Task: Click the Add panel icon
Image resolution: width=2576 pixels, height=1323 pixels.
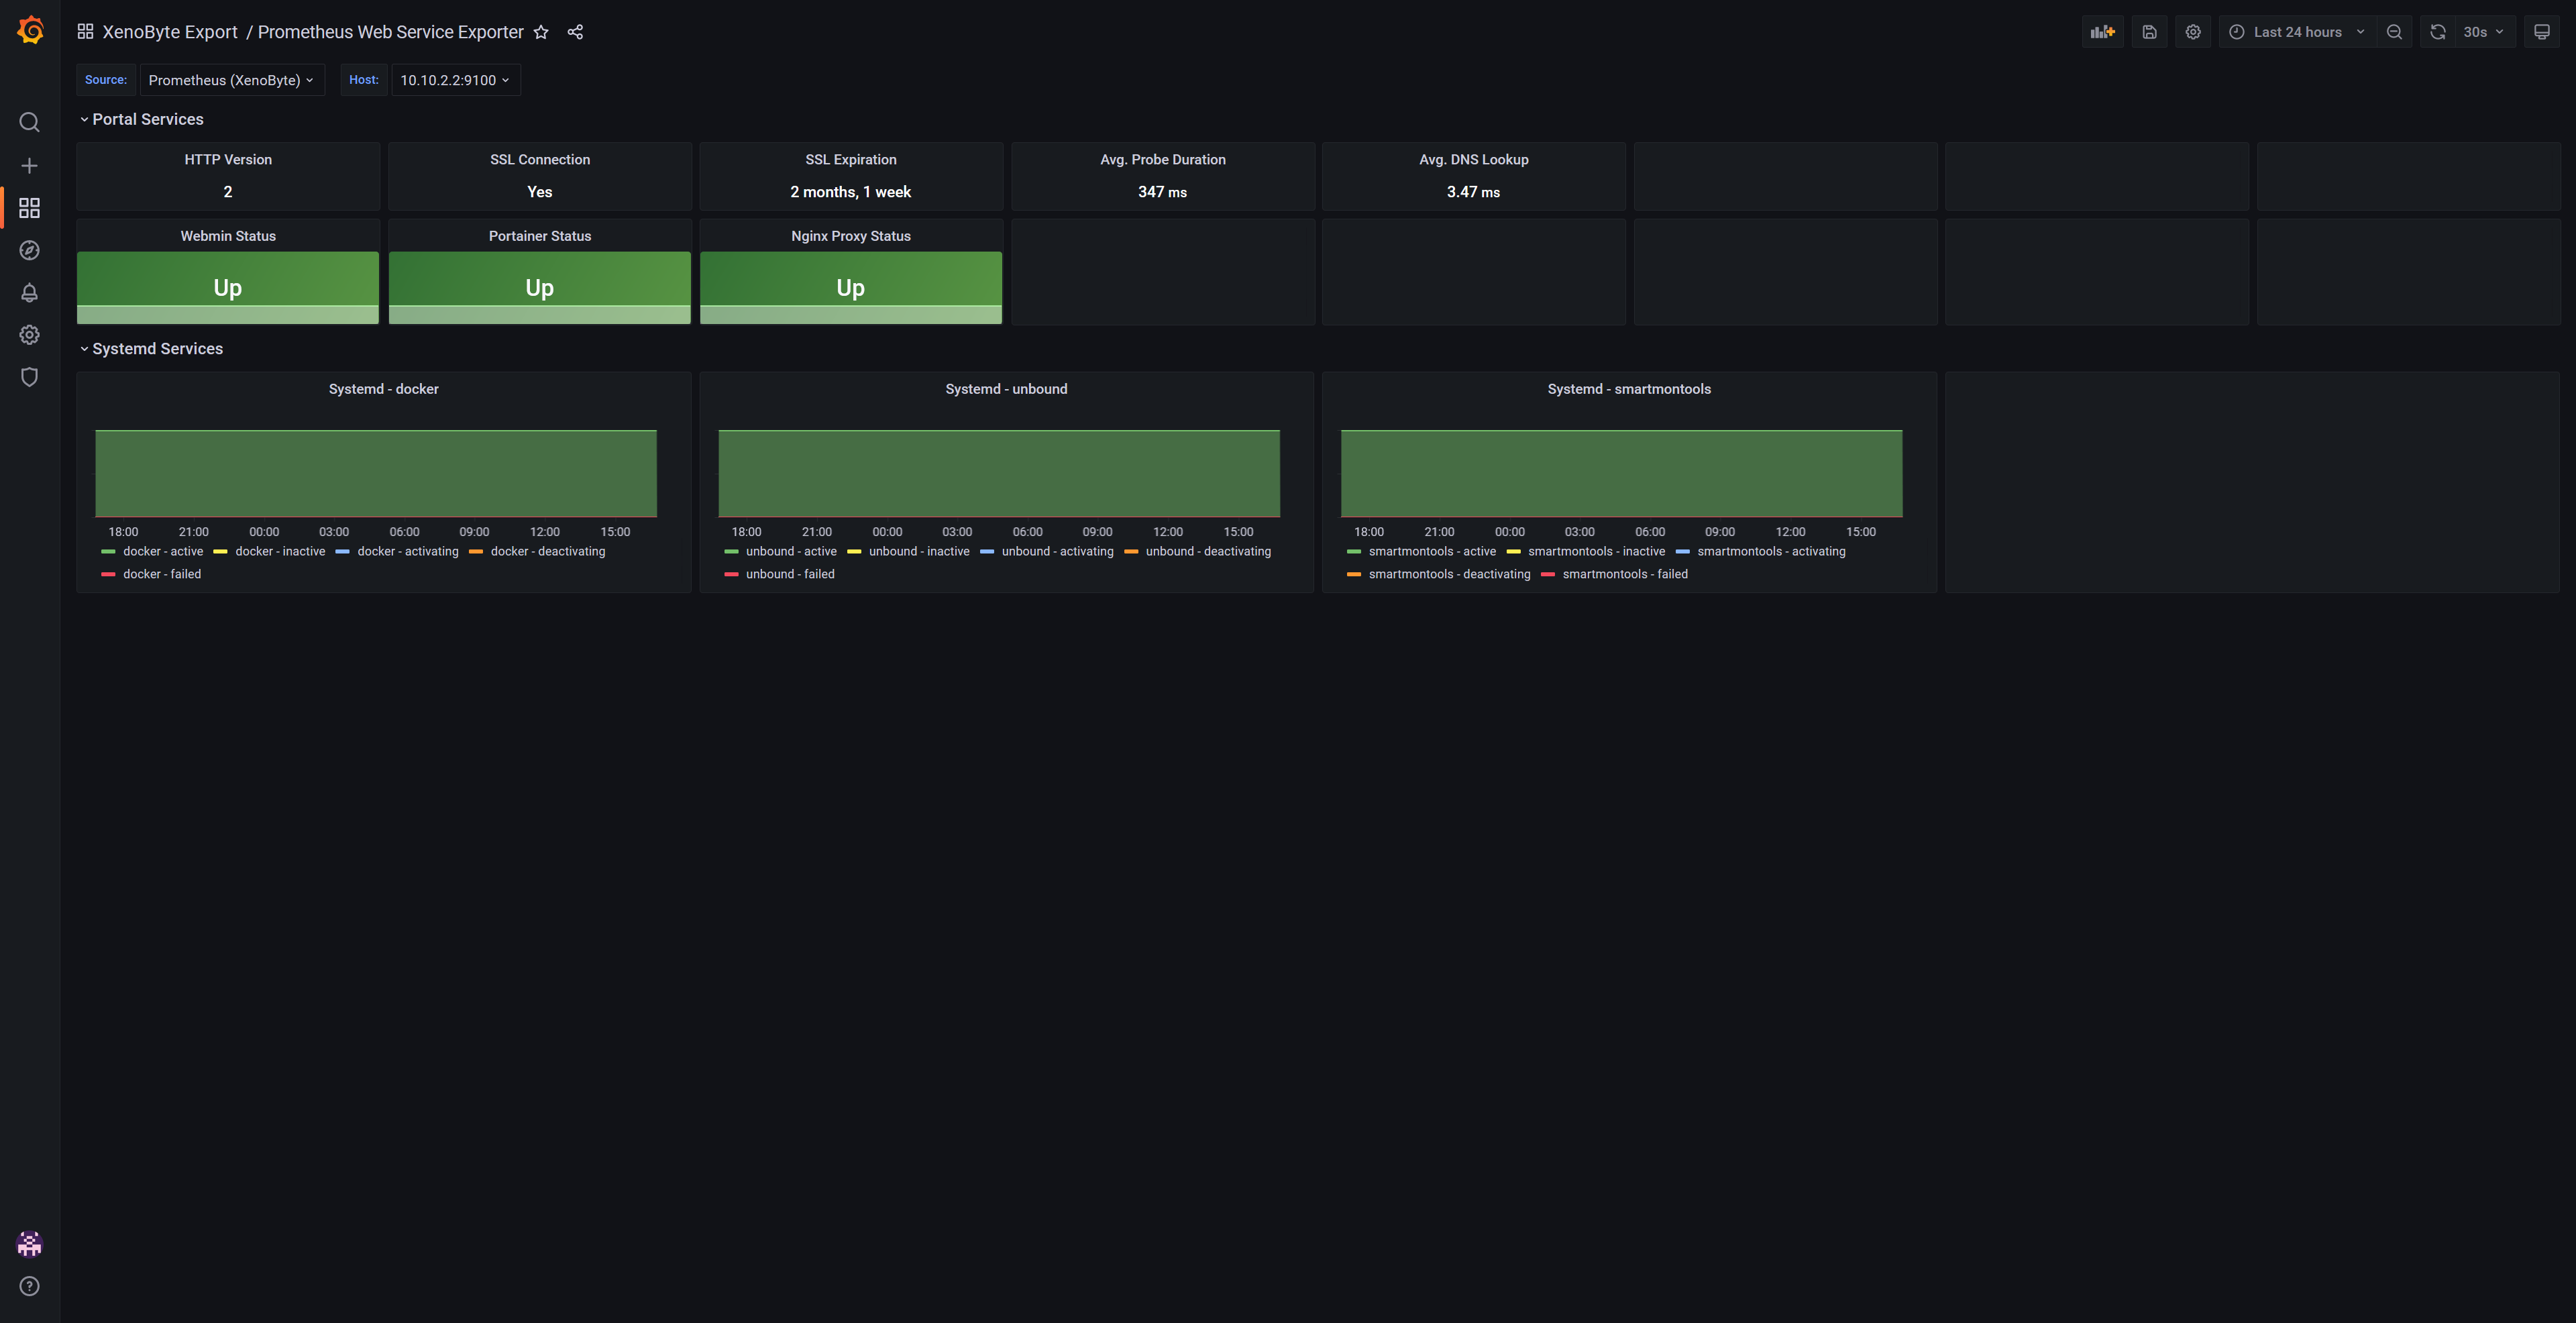Action: click(x=2102, y=32)
